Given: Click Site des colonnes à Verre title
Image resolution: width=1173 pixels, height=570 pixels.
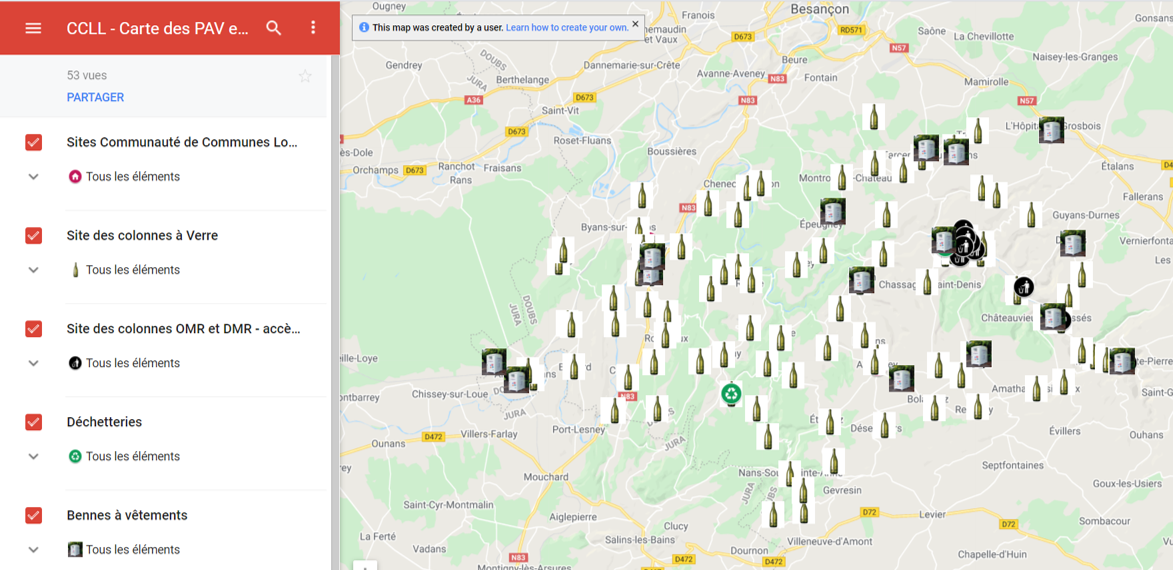Looking at the screenshot, I should pyautogui.click(x=142, y=236).
